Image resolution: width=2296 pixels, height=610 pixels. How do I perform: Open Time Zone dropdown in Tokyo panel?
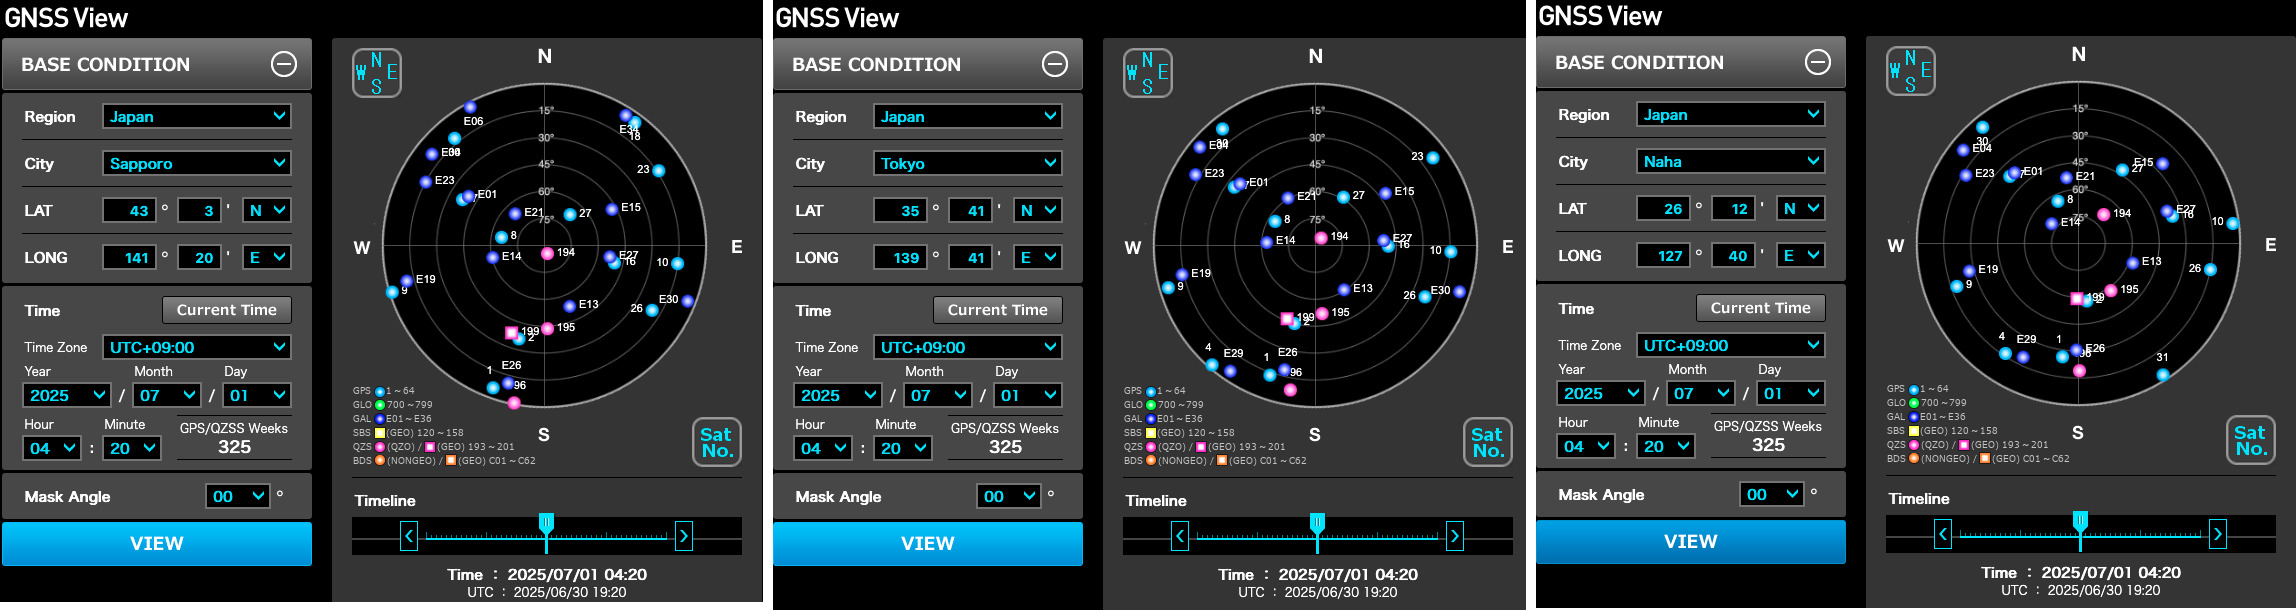[x=968, y=347]
